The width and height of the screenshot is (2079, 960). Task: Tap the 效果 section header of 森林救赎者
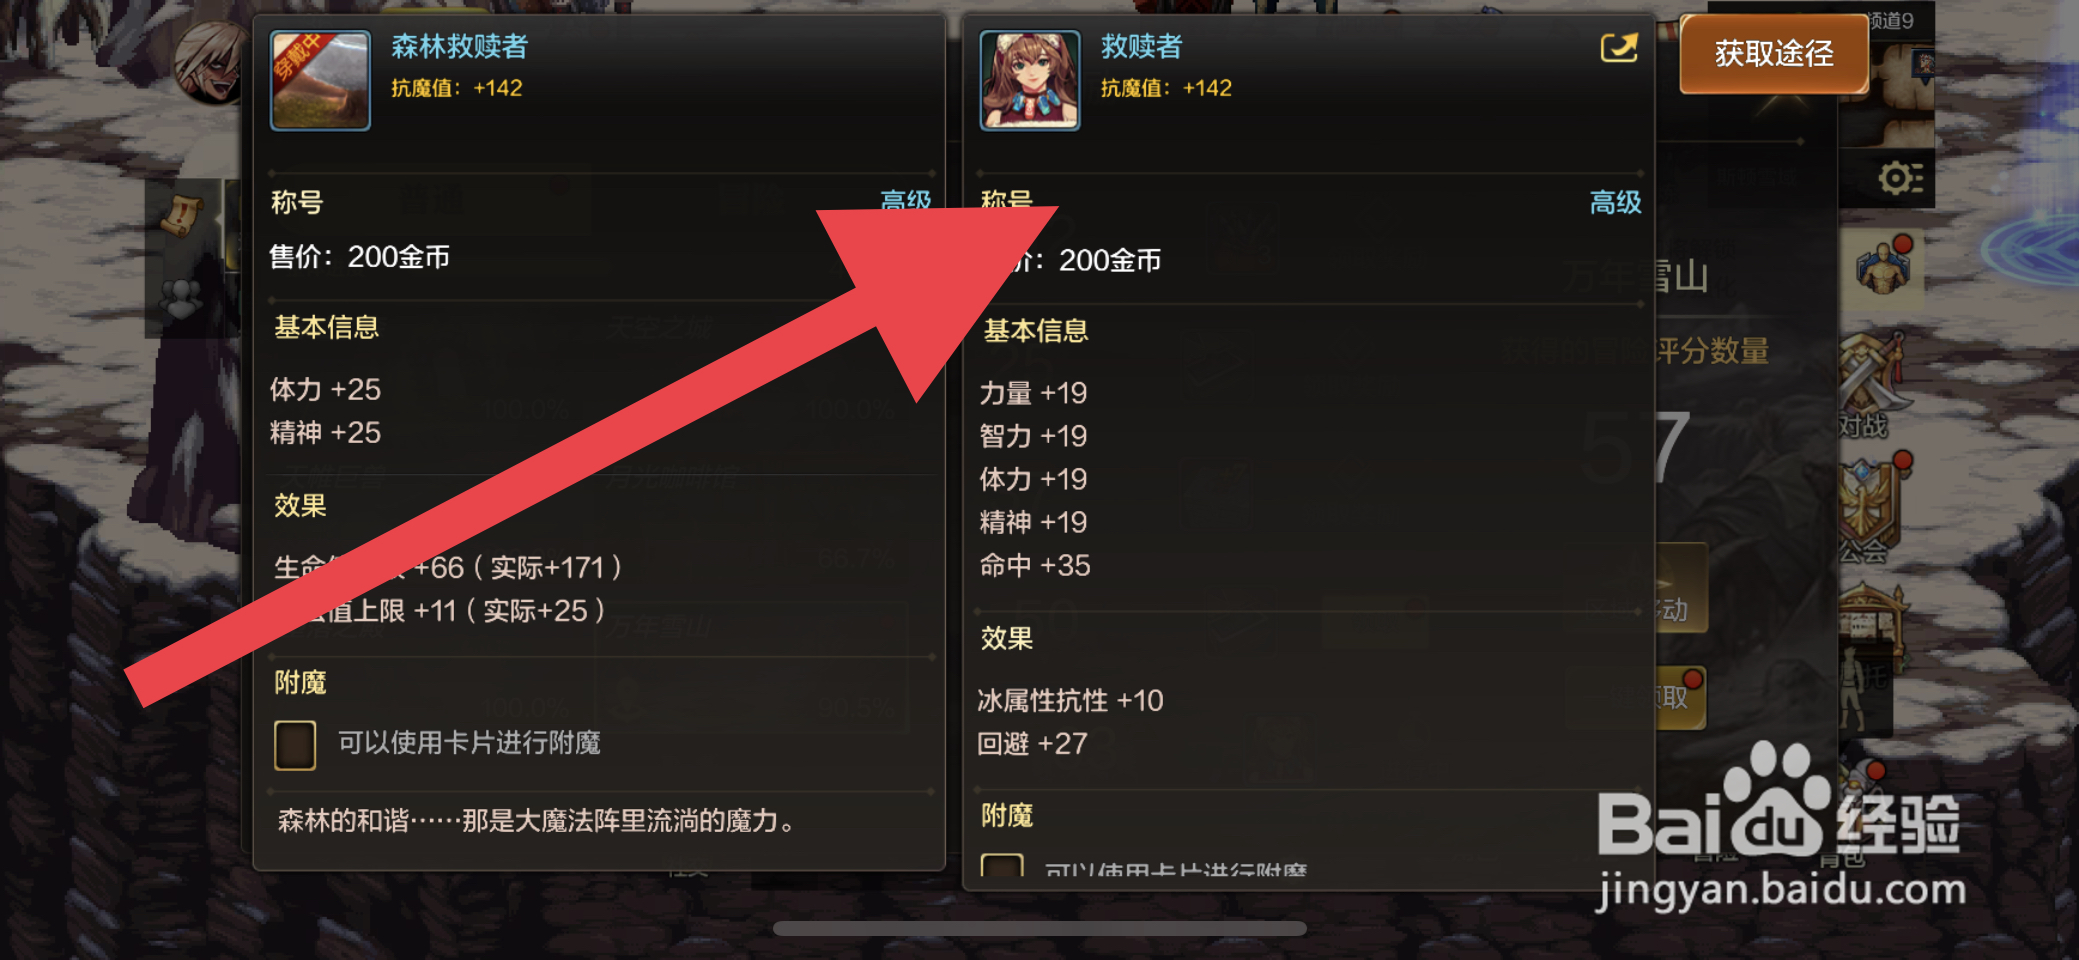[300, 505]
